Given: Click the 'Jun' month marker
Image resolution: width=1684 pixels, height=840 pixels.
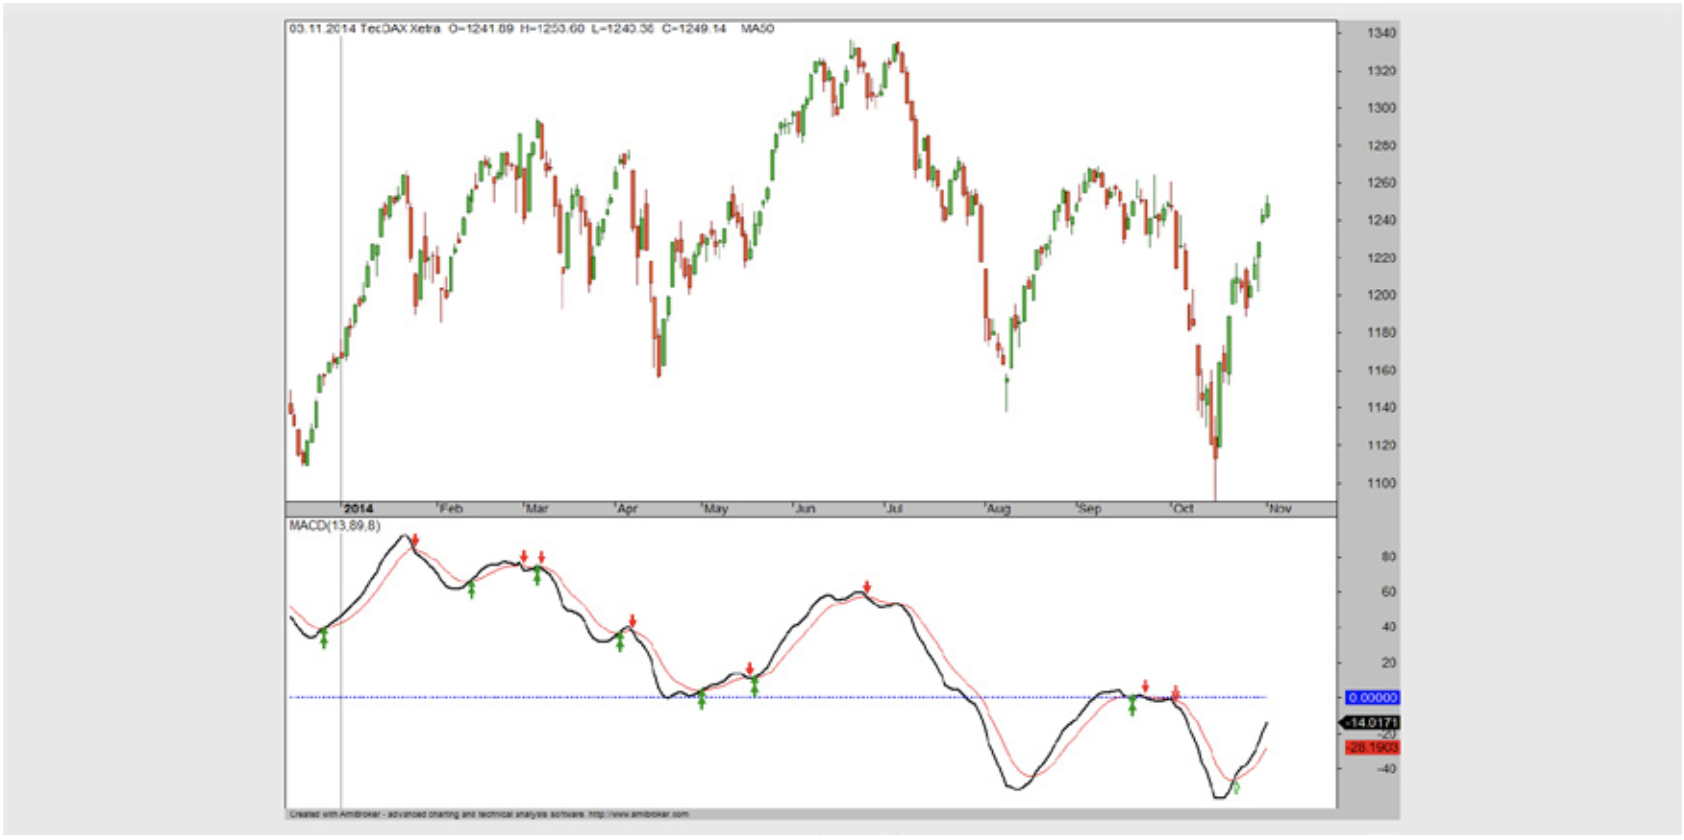Looking at the screenshot, I should pos(805,509).
